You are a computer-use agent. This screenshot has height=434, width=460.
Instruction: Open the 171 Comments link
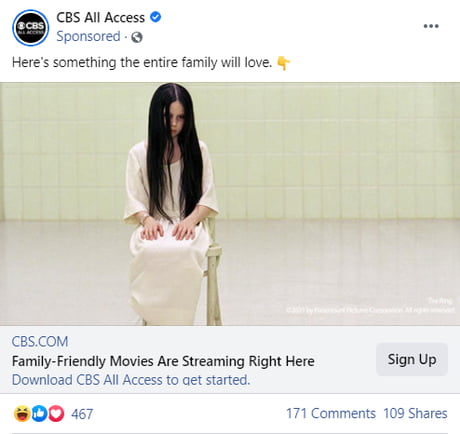pos(331,413)
